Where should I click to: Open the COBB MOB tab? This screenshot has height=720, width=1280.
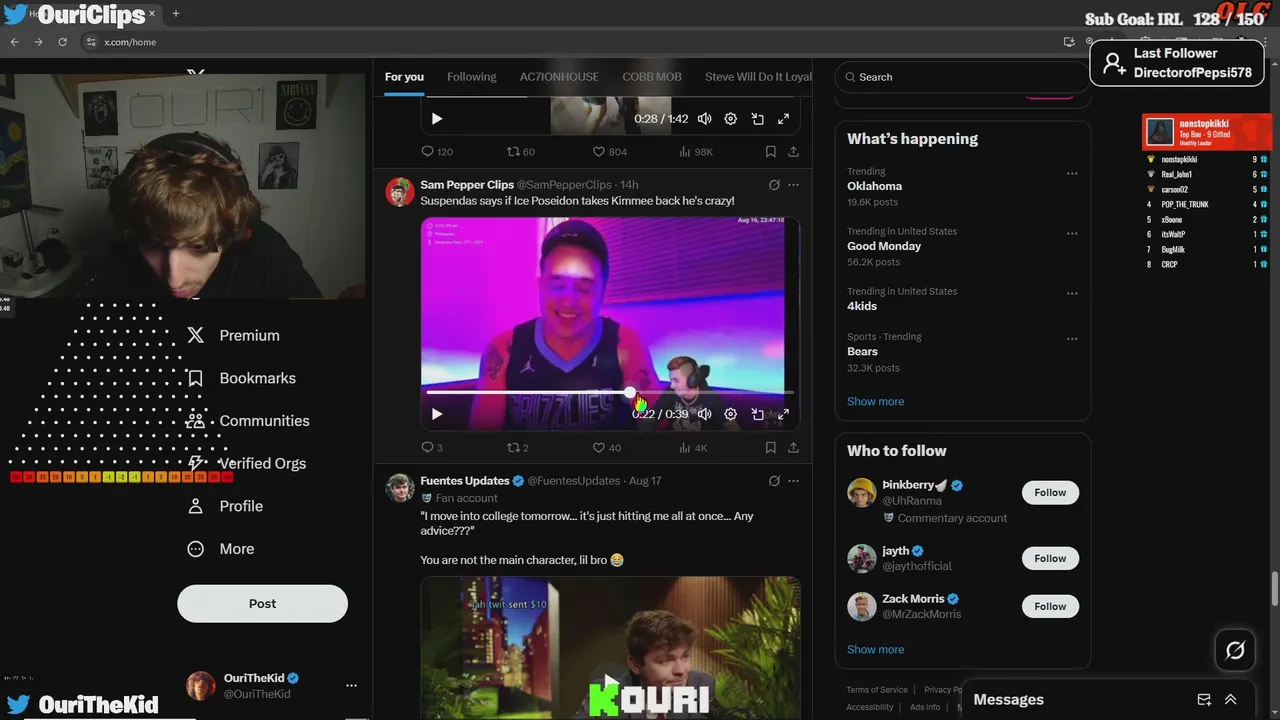pos(652,77)
